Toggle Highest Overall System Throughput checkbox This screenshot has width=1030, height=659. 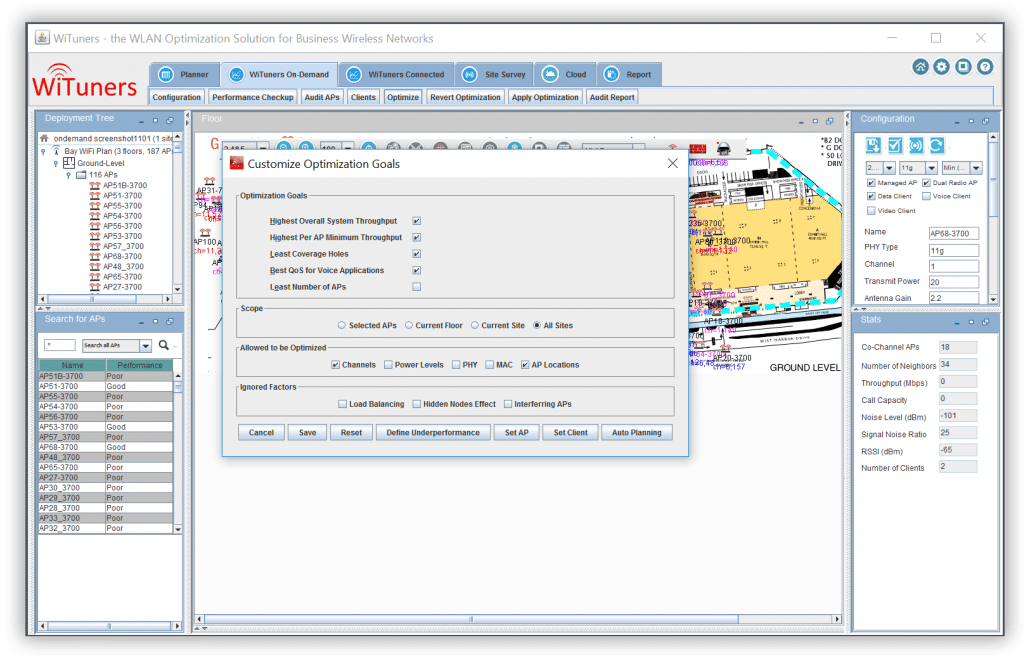[x=416, y=221]
